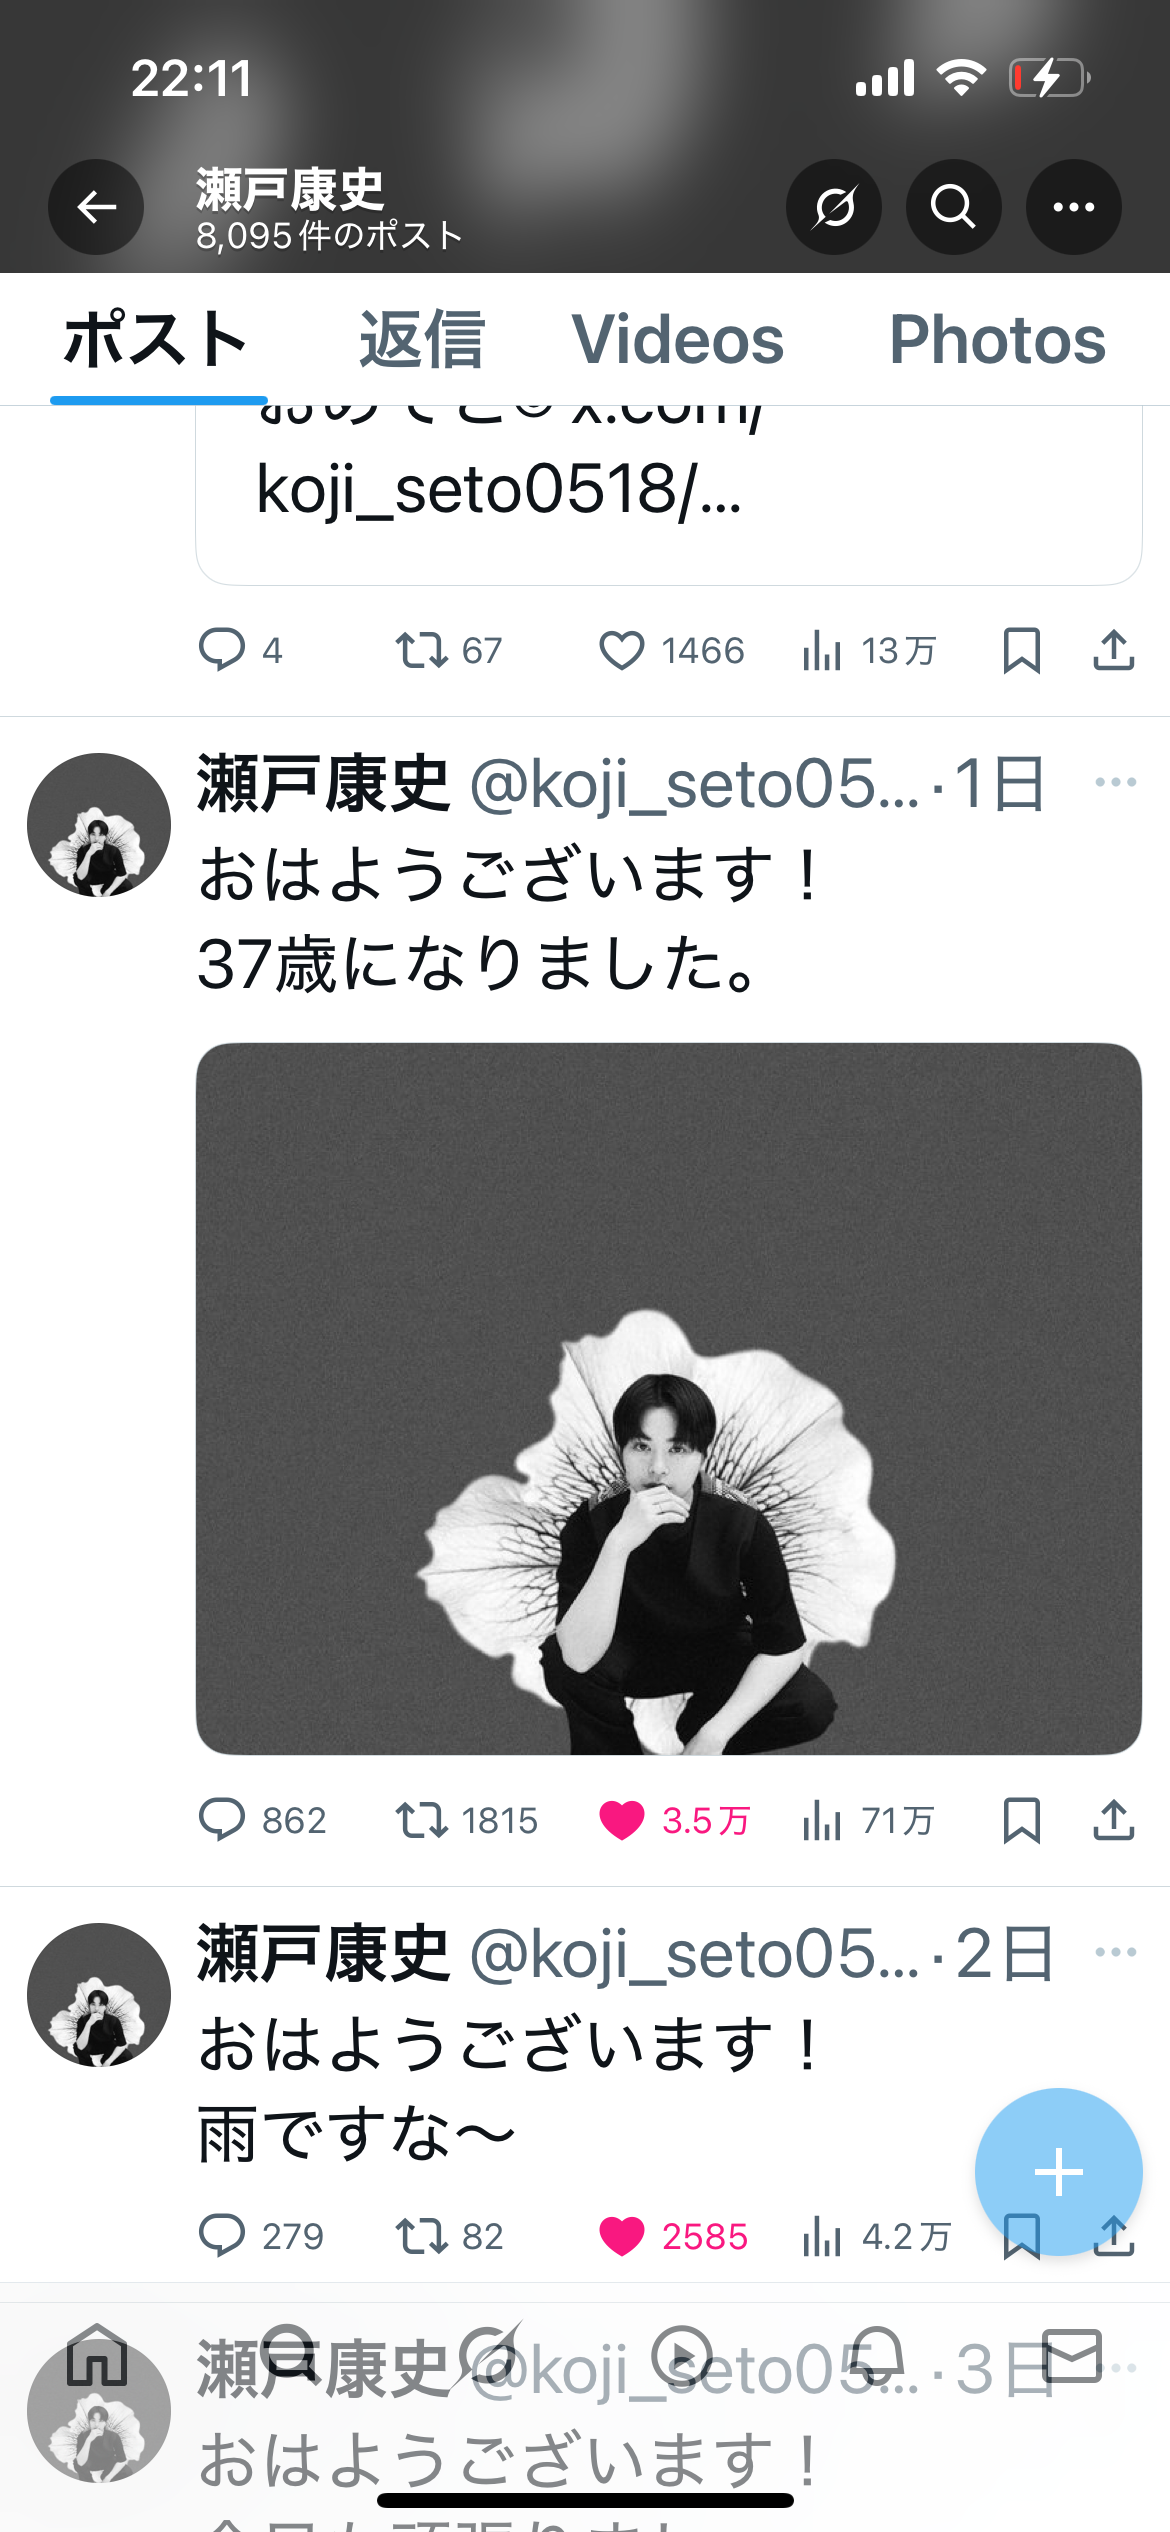Open the header three-dot more menu
The image size is (1170, 2532).
[x=1073, y=207]
